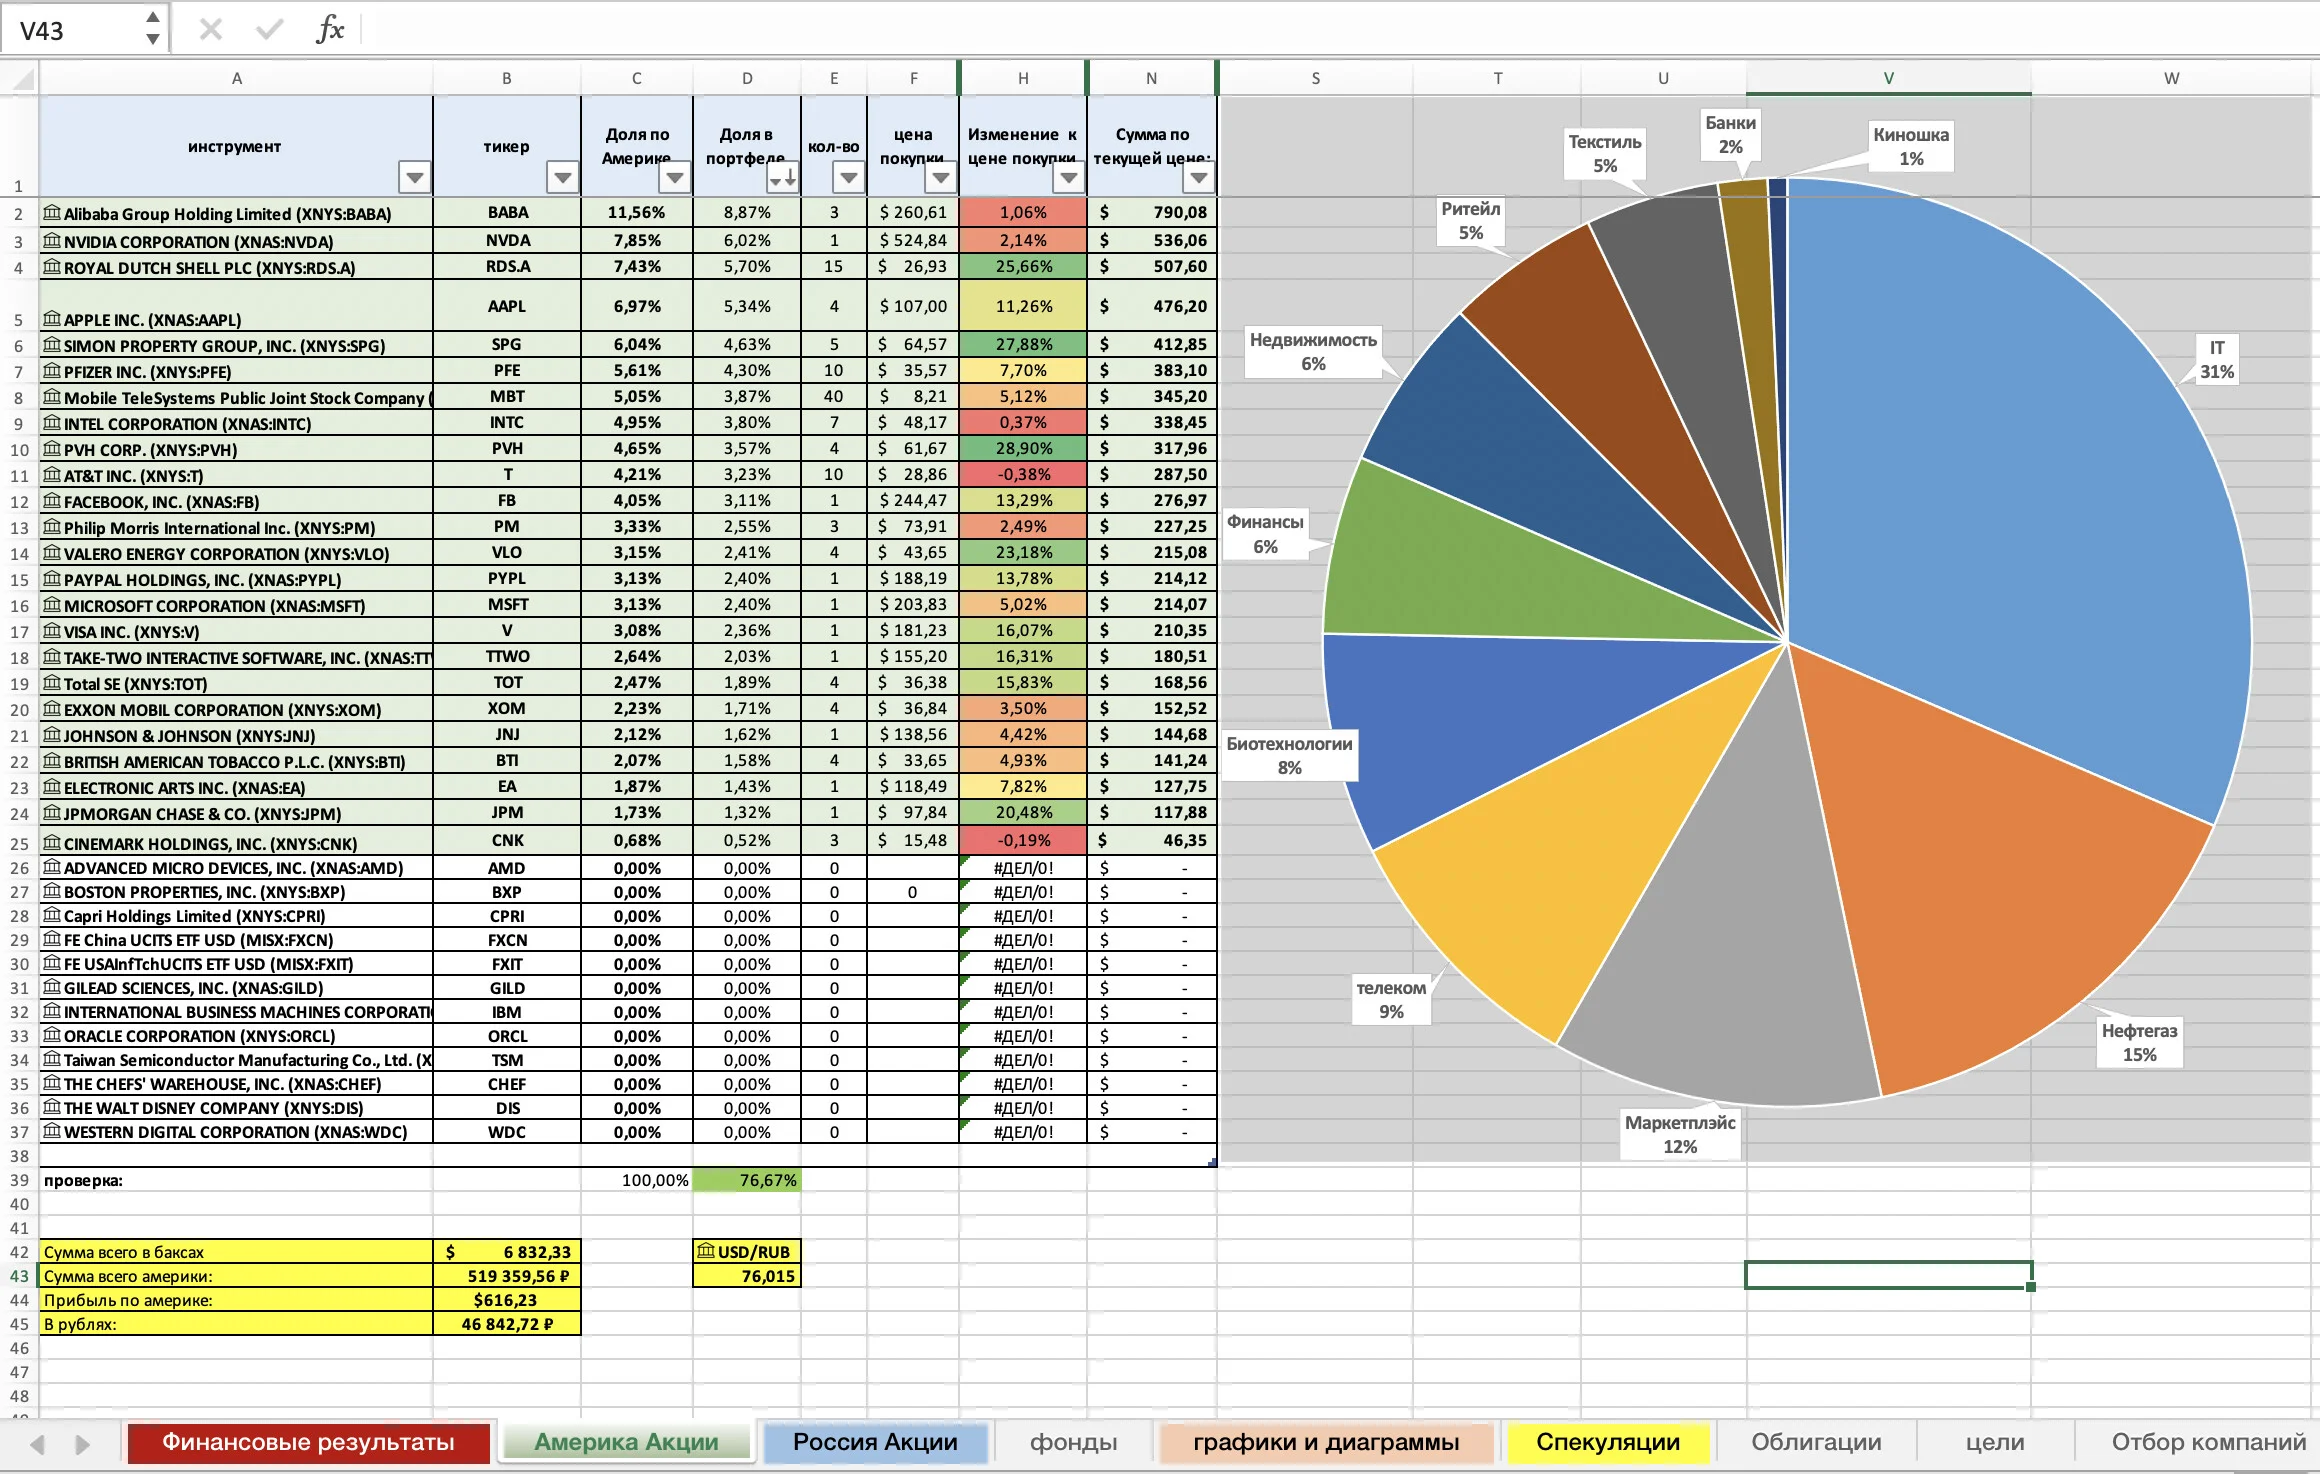Select row 43 header
Screen dimensions: 2320x1474
[19, 1276]
